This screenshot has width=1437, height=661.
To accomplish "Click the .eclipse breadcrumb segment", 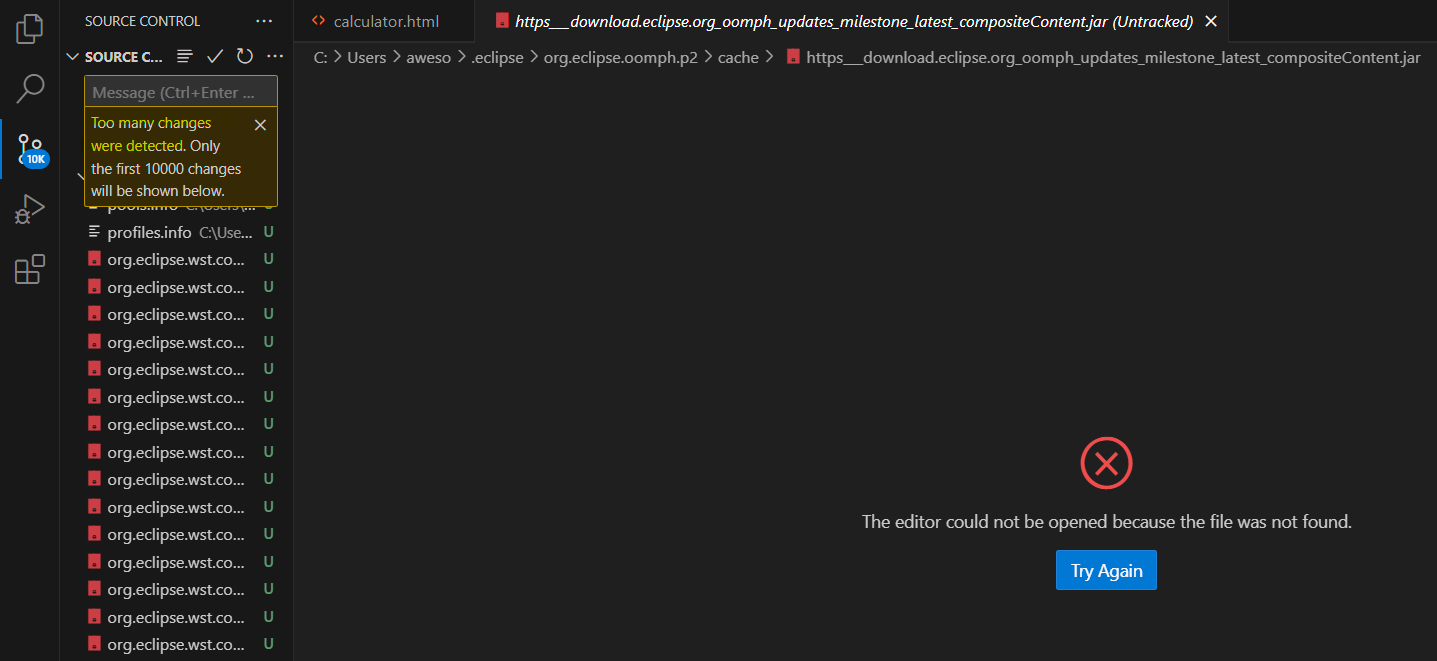I will (497, 58).
